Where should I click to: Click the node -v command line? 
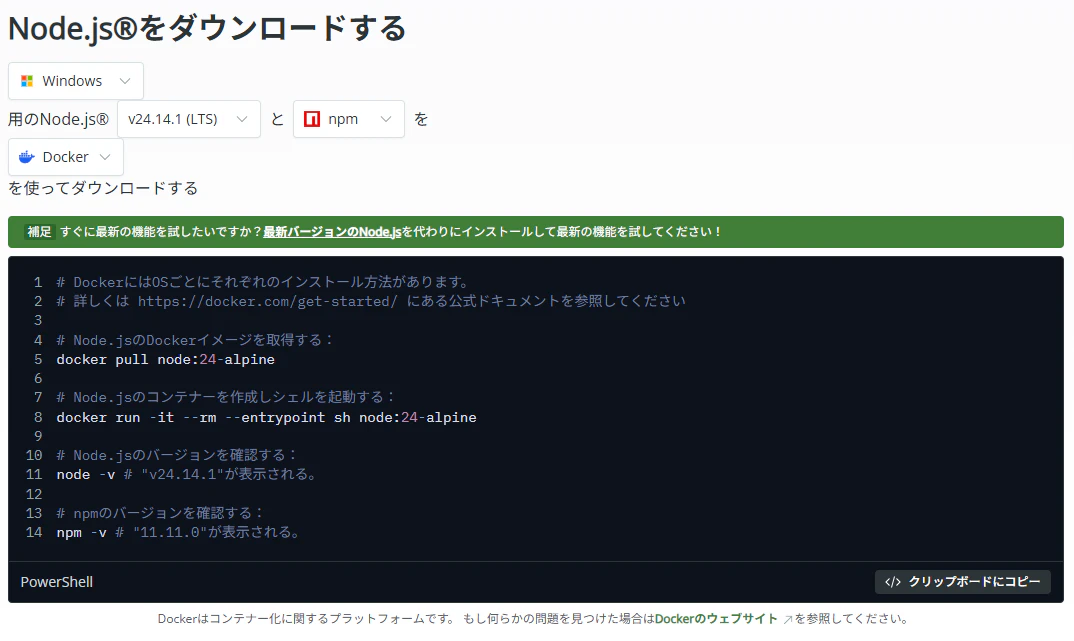[x=186, y=475]
